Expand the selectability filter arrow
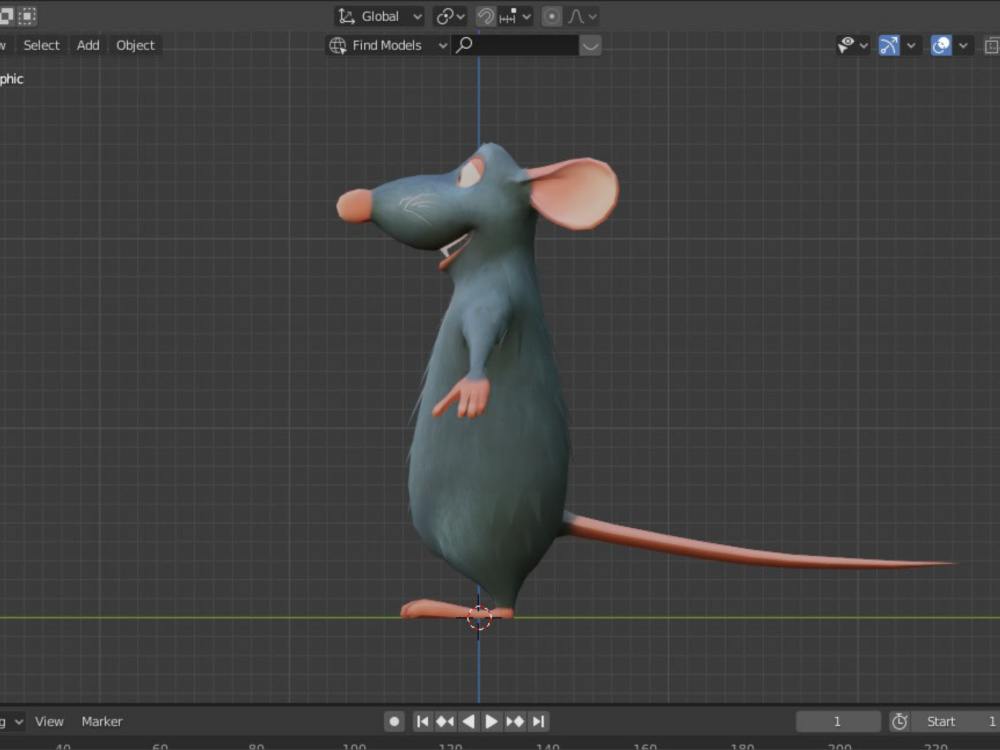Viewport: 1000px width, 750px height. [864, 46]
